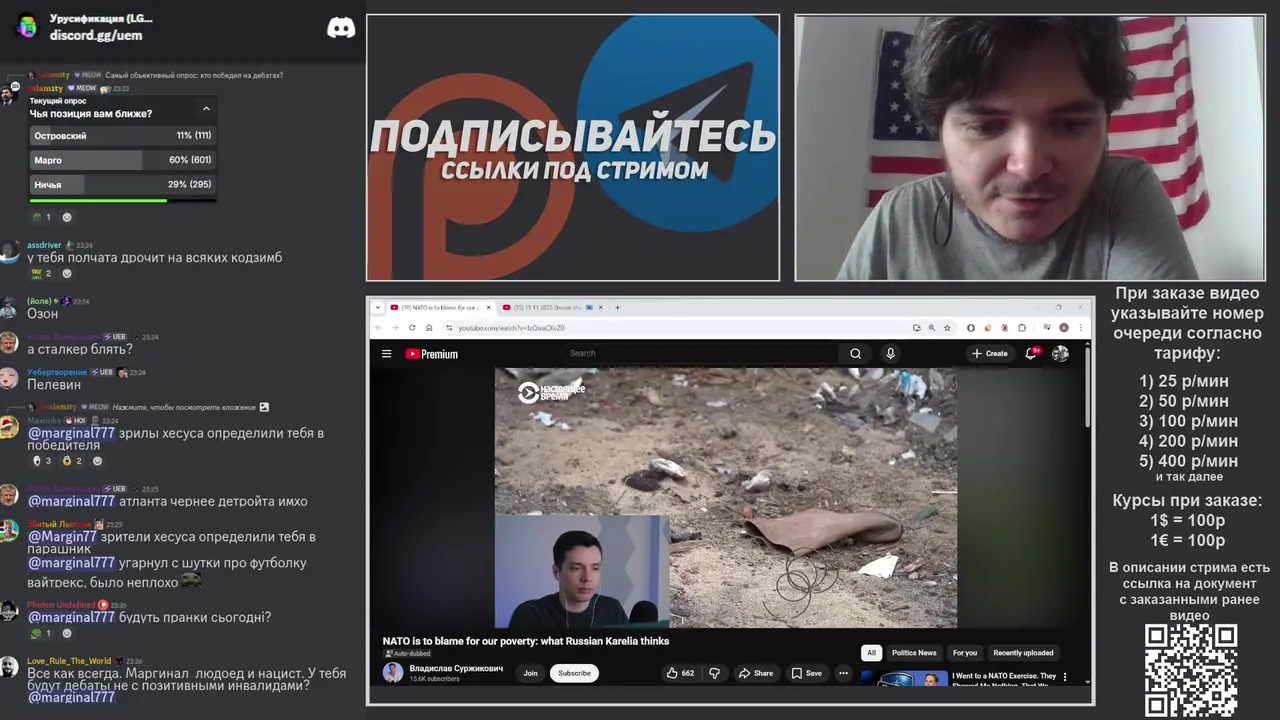Click zoom magnifier icon in address bar
This screenshot has width=1280, height=720.
coord(931,327)
